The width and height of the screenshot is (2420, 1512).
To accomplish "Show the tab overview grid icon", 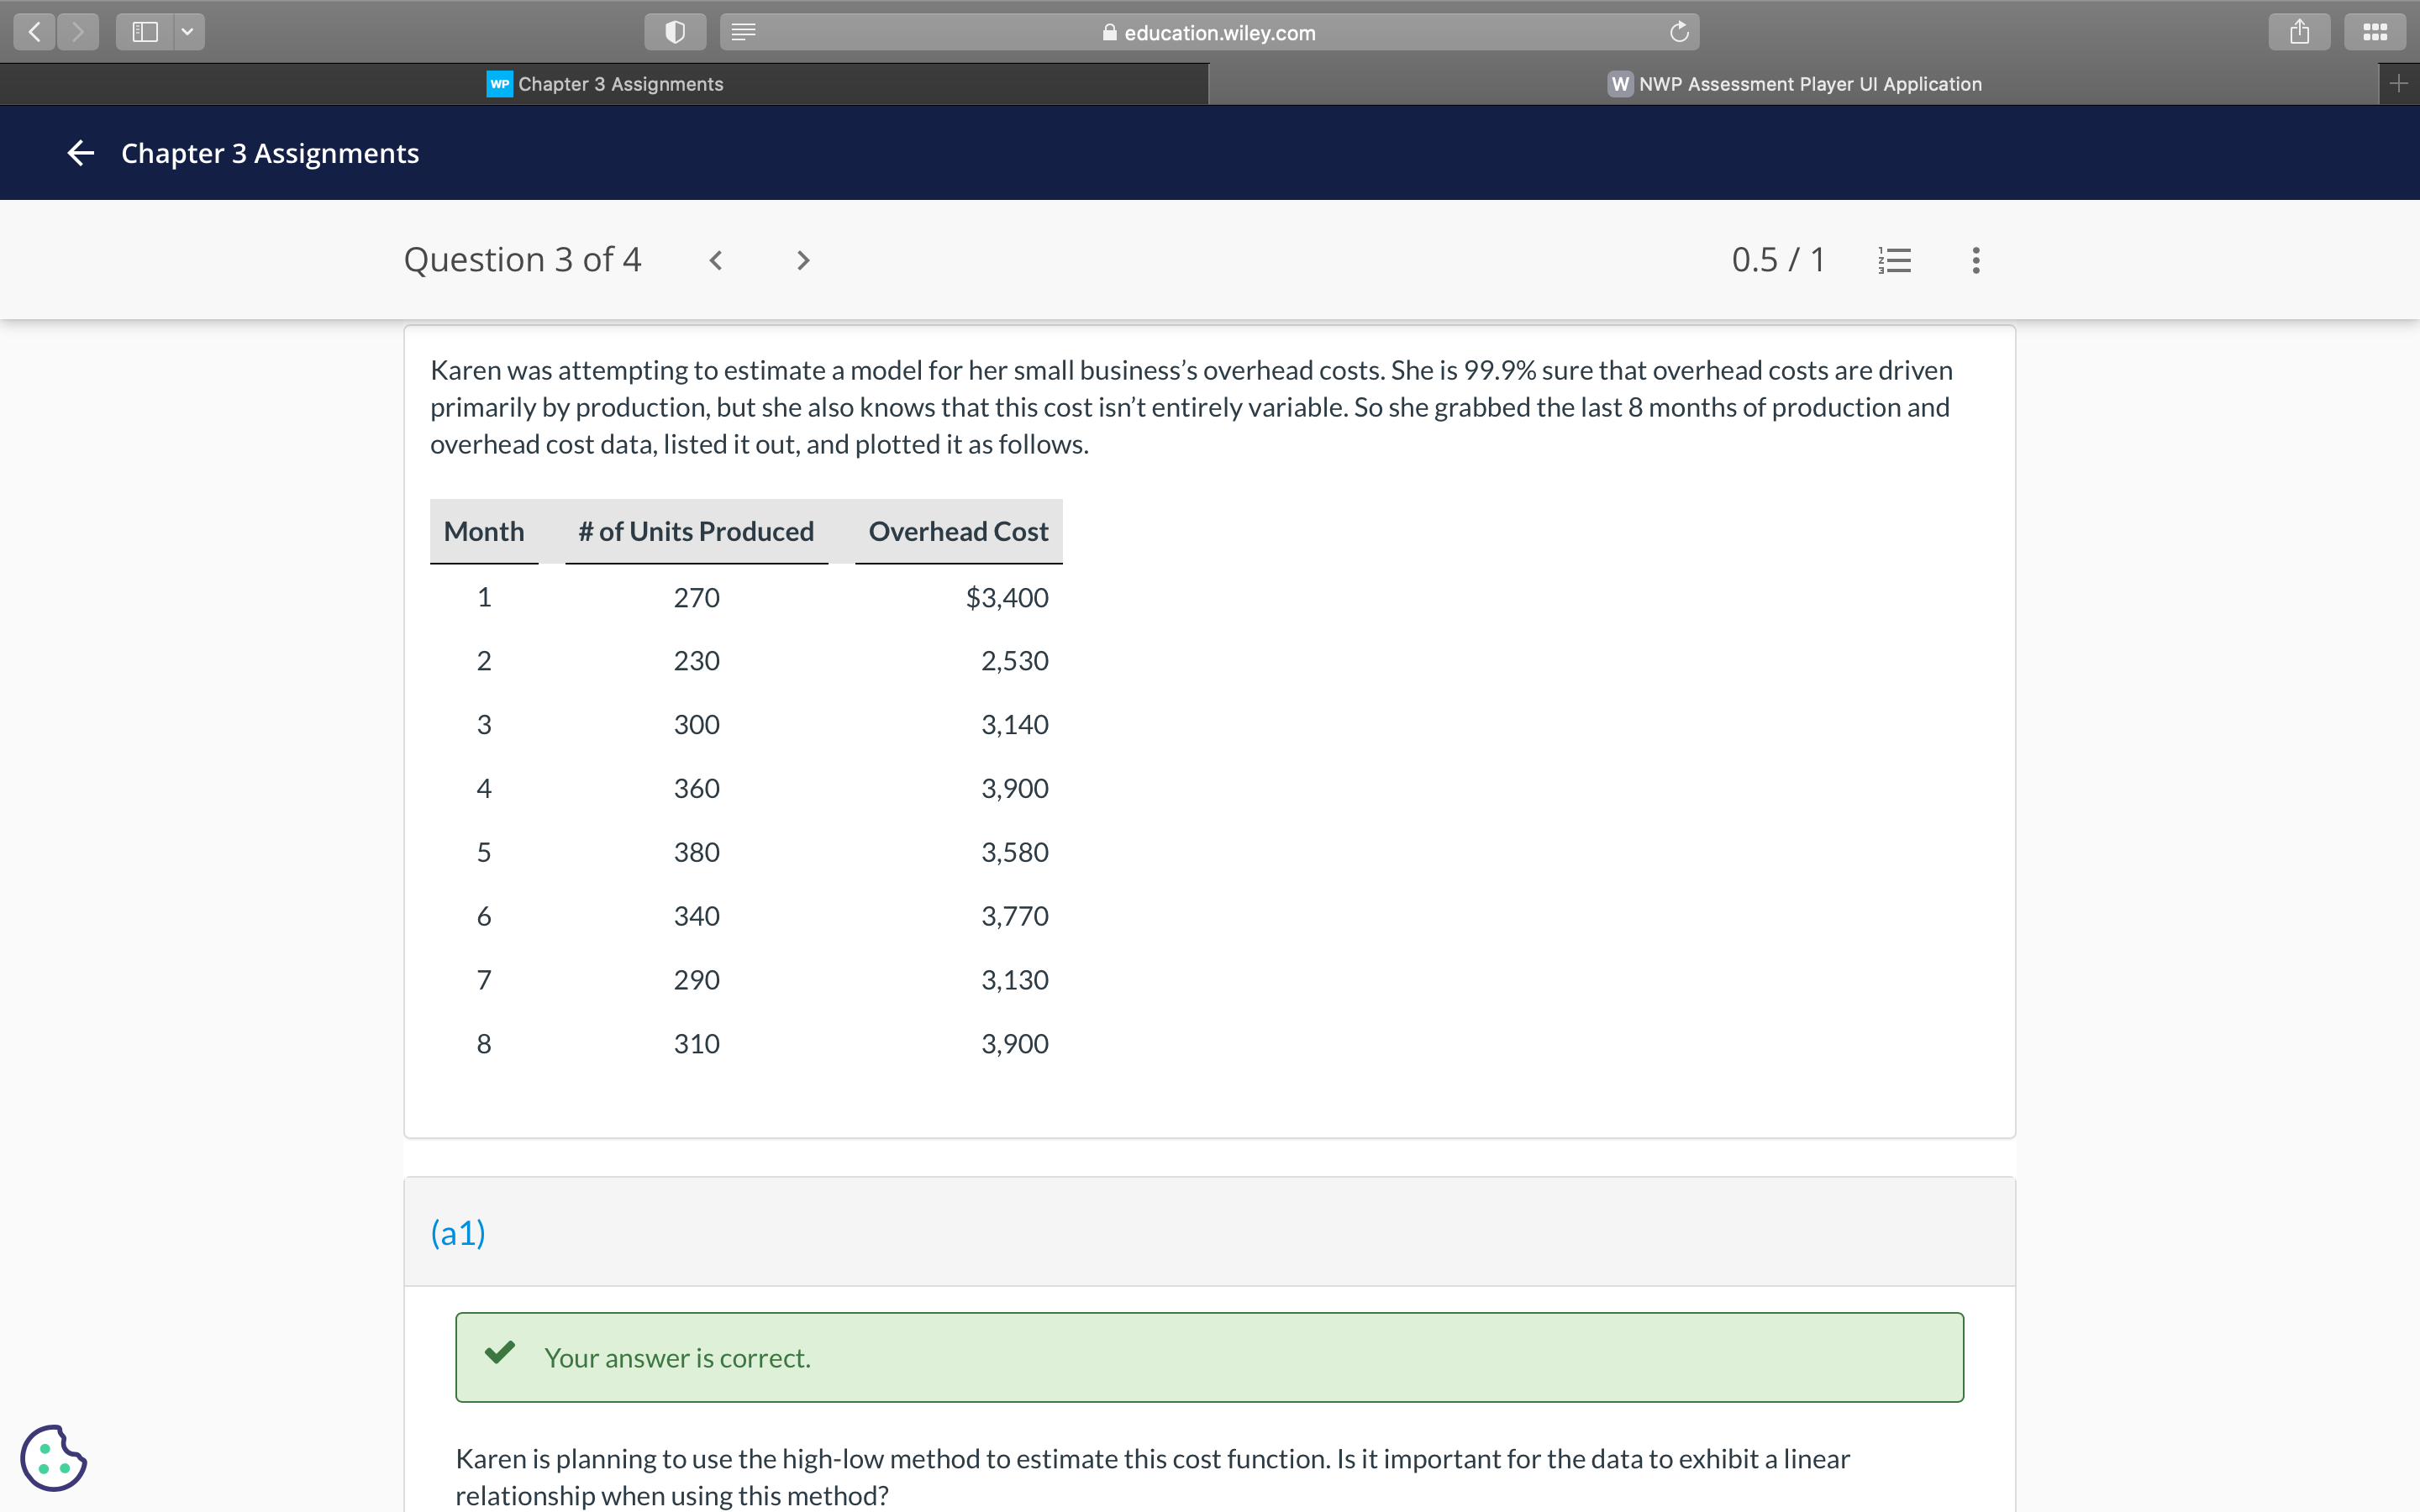I will tap(2375, 32).
